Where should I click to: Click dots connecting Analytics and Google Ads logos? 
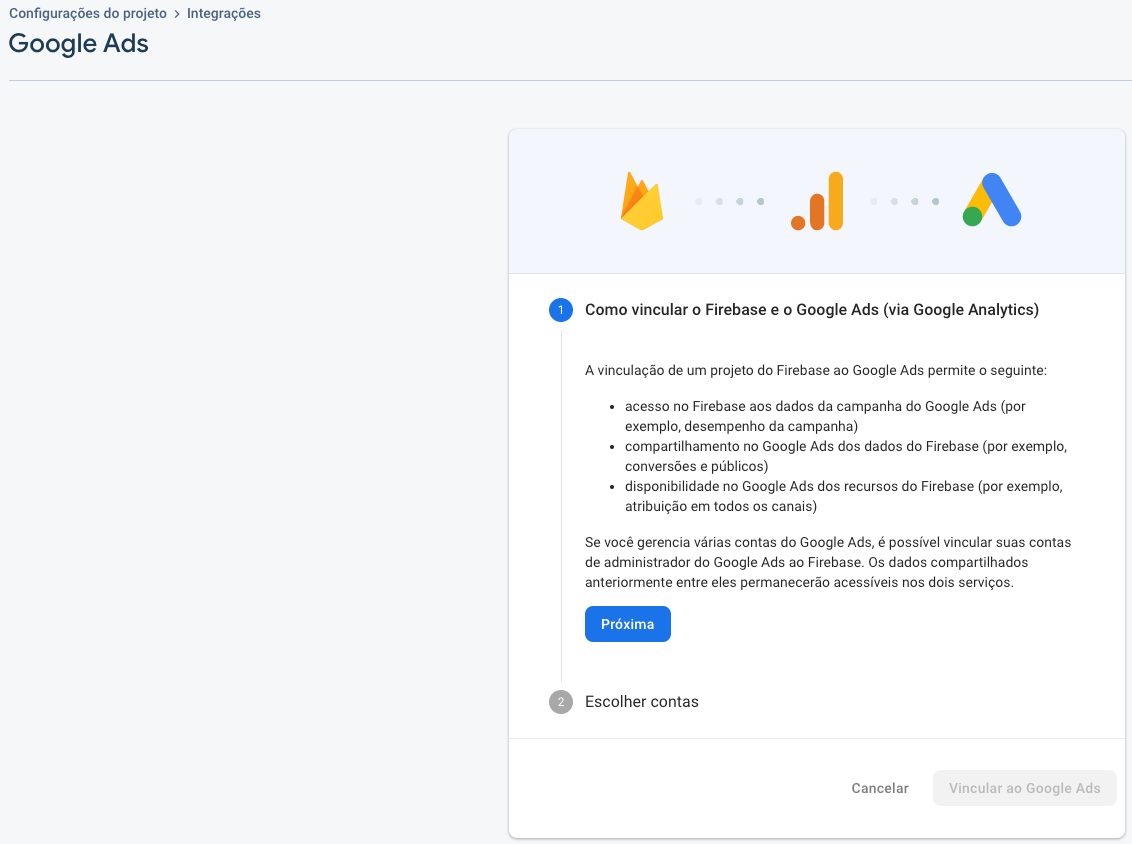[x=904, y=202]
